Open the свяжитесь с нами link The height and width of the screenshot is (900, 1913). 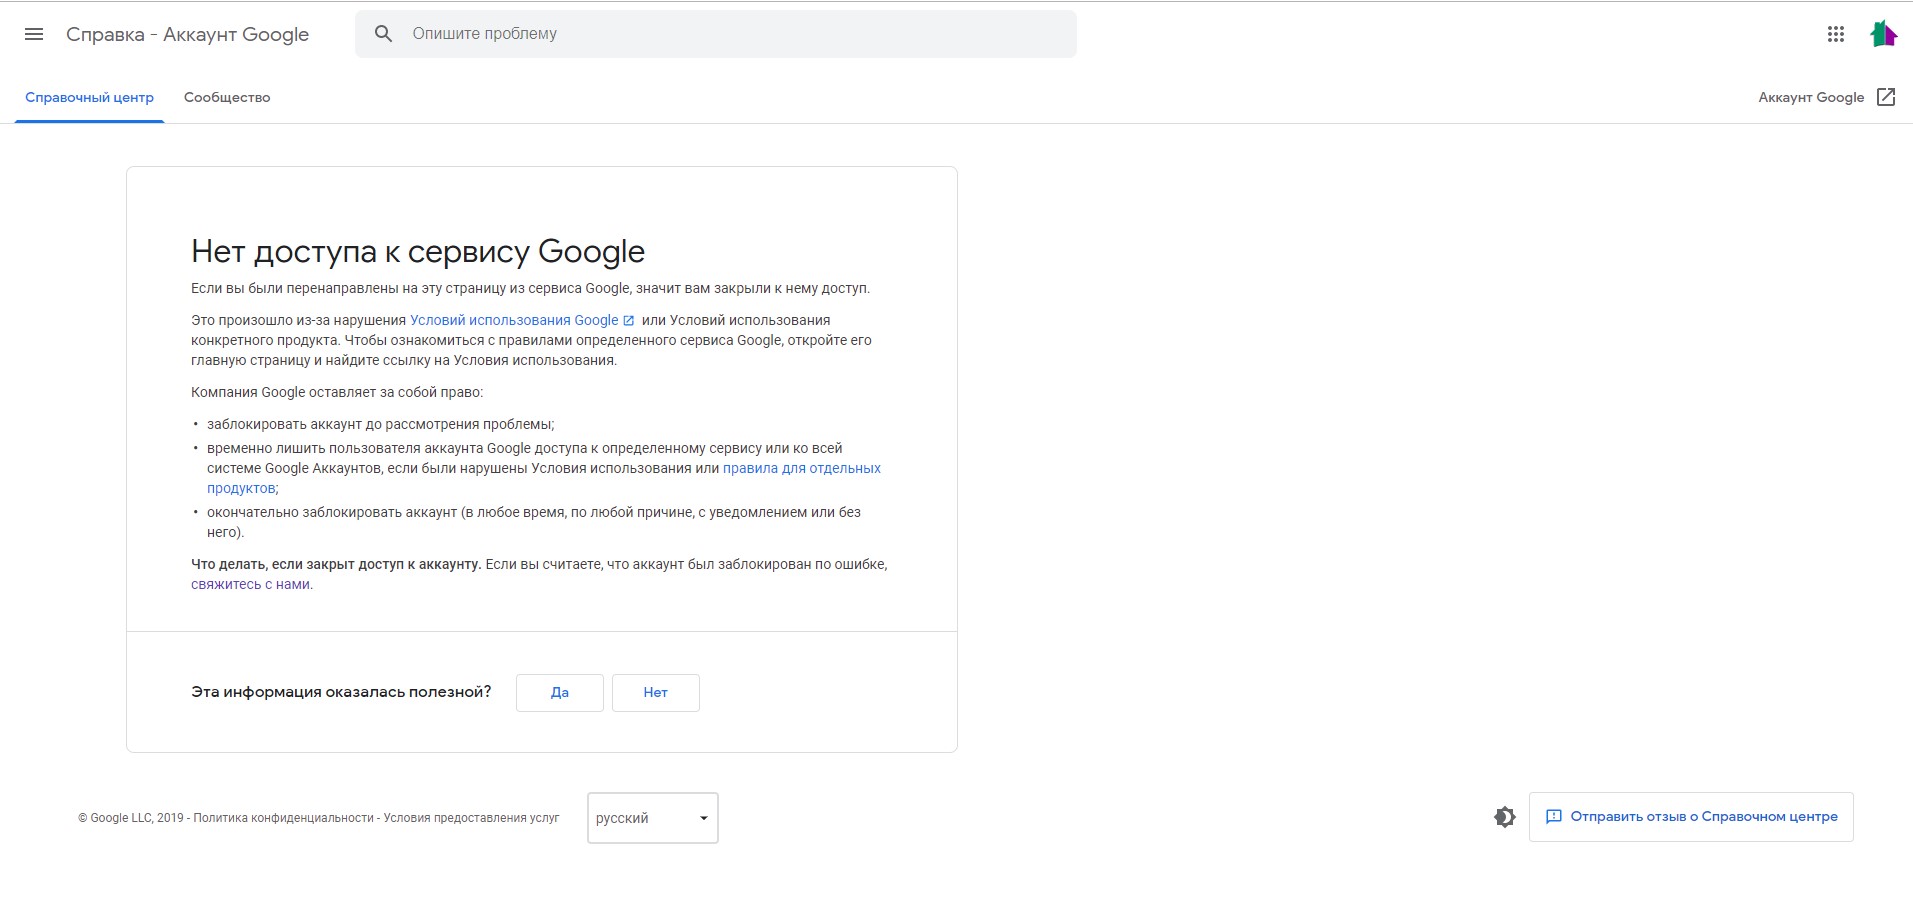(x=251, y=584)
